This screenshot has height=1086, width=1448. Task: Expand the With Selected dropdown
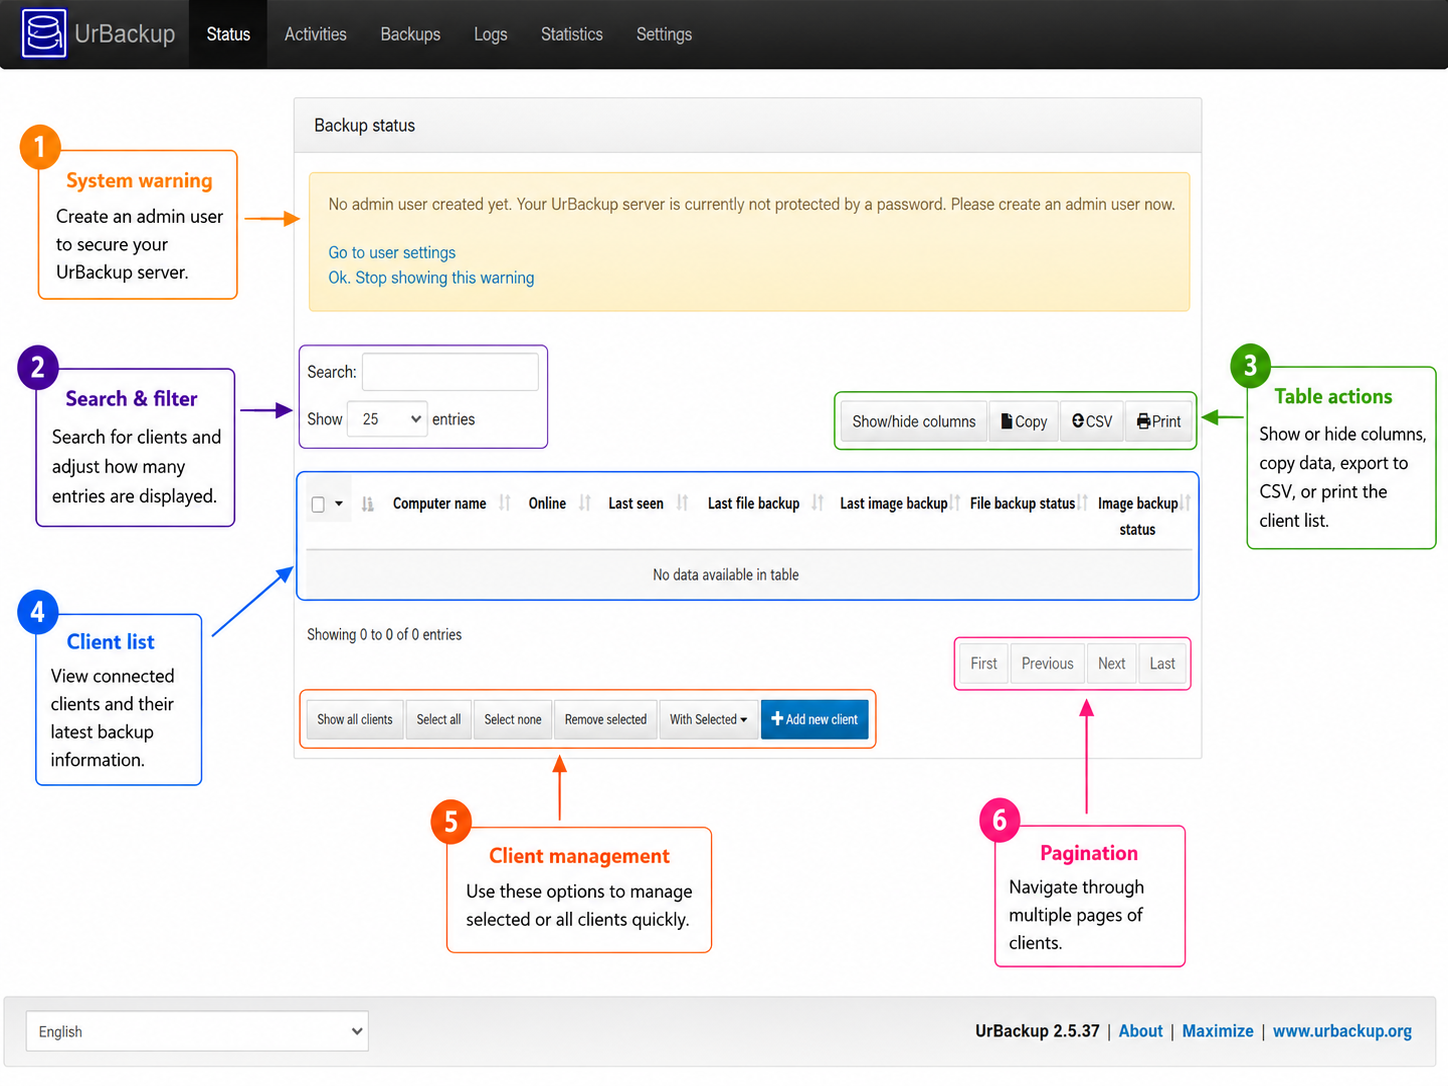708,719
